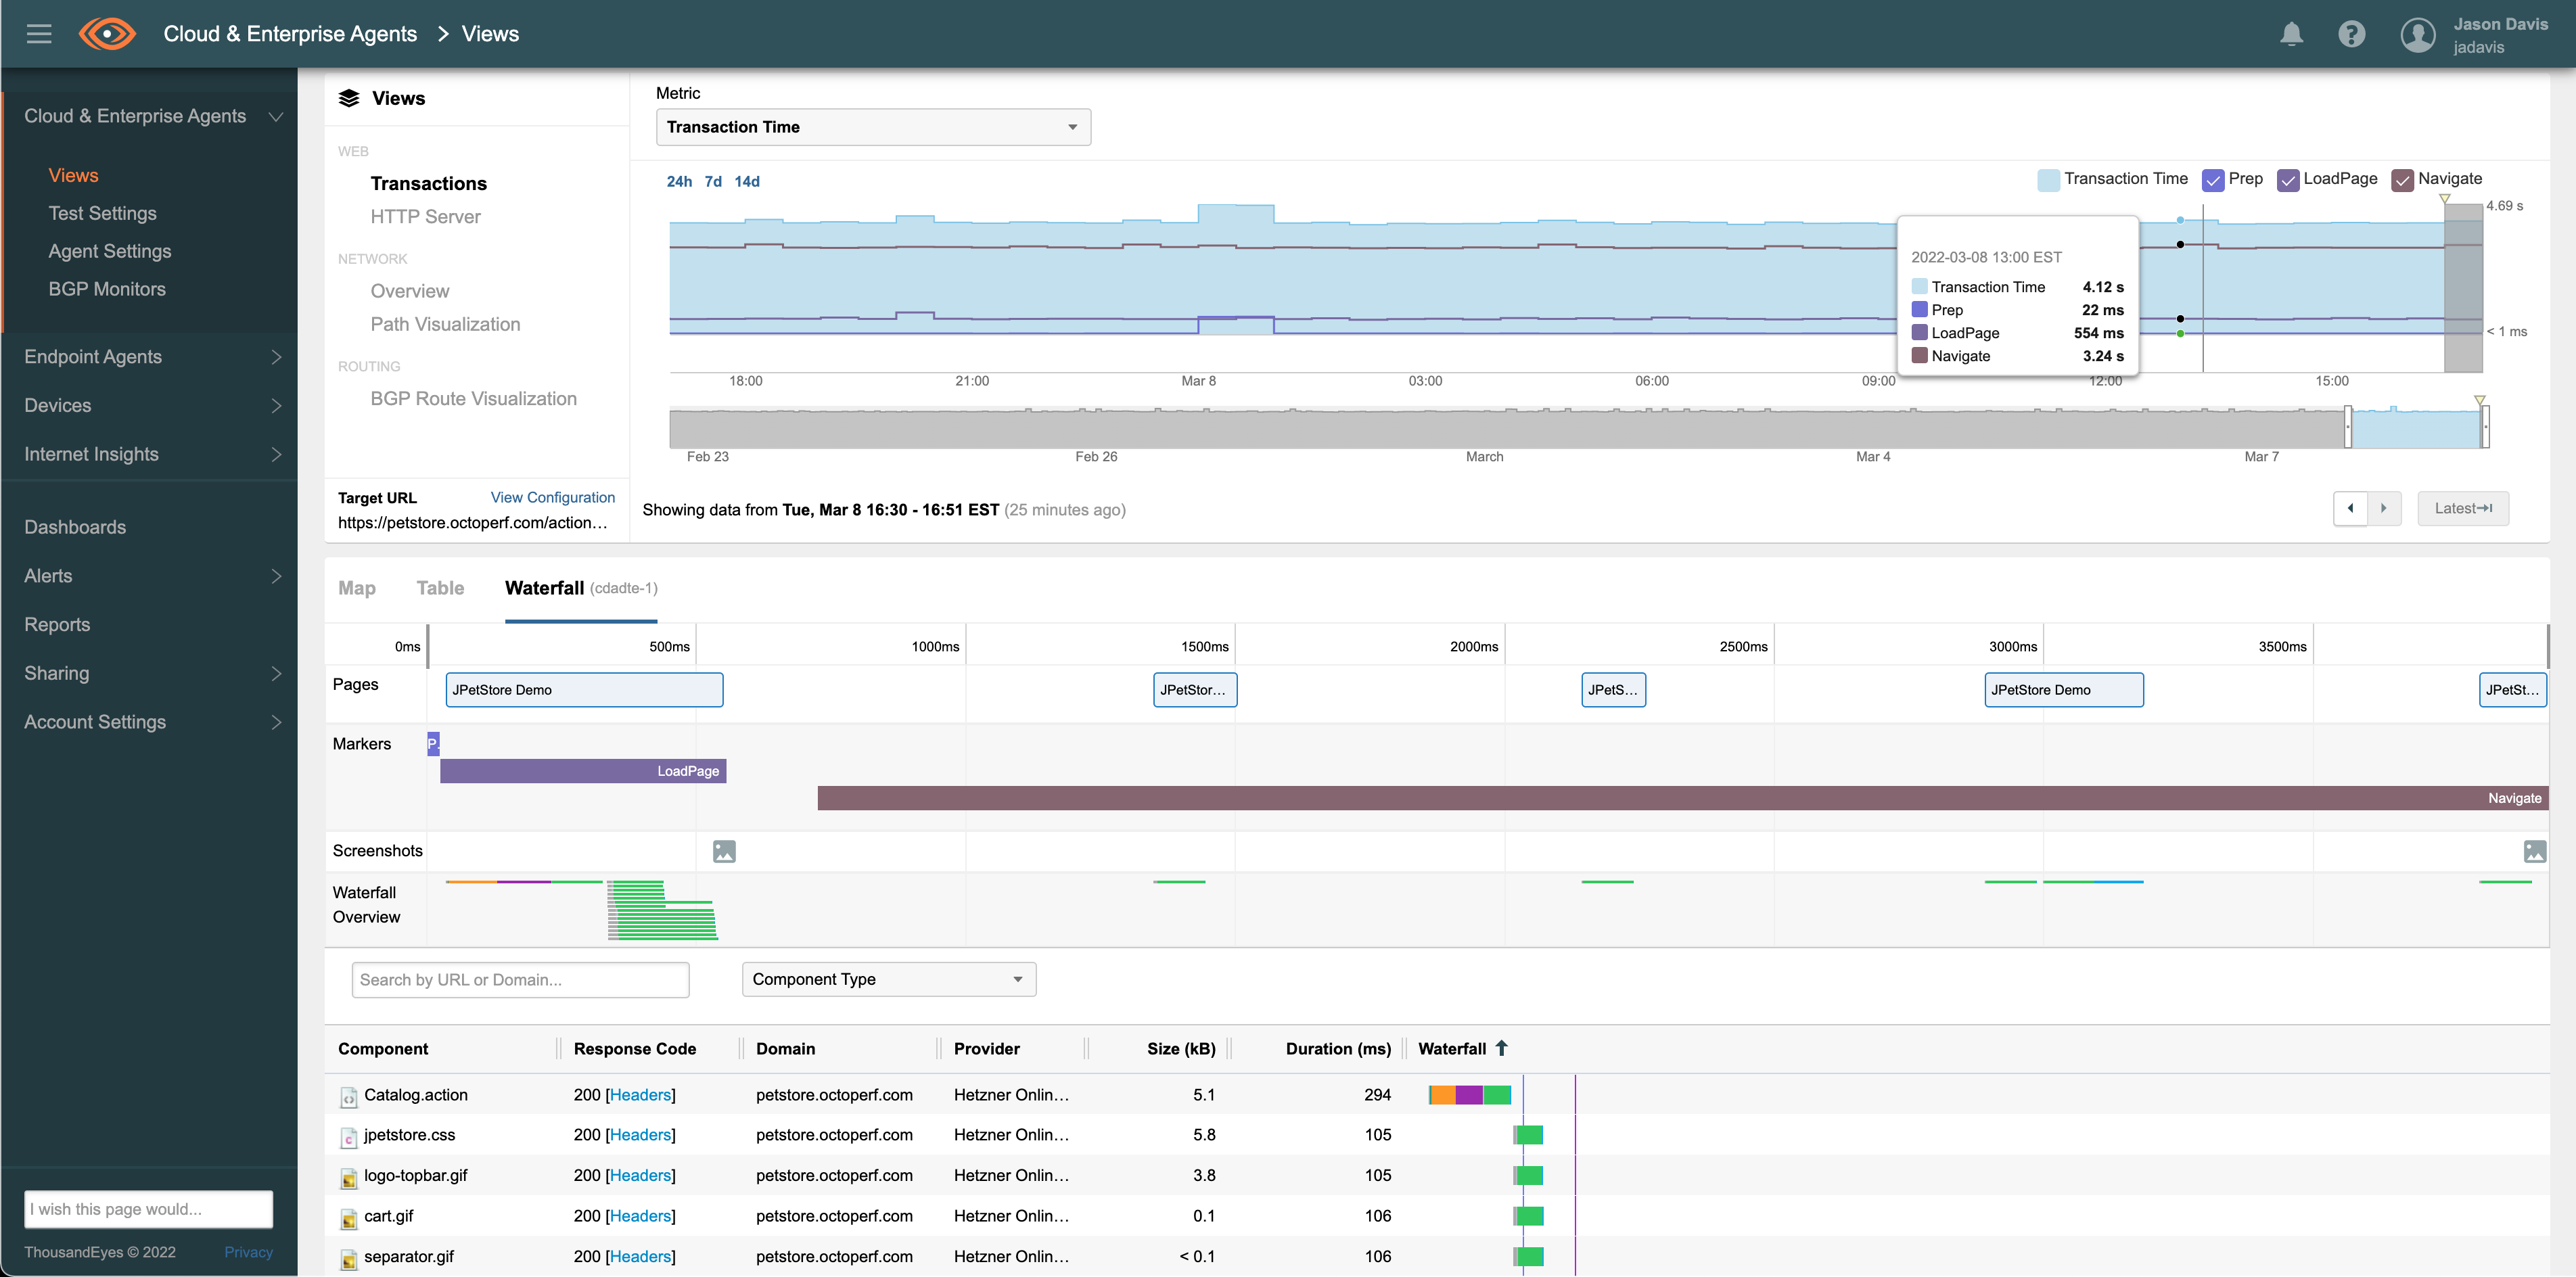
Task: Click the View Configuration link
Action: coord(552,497)
